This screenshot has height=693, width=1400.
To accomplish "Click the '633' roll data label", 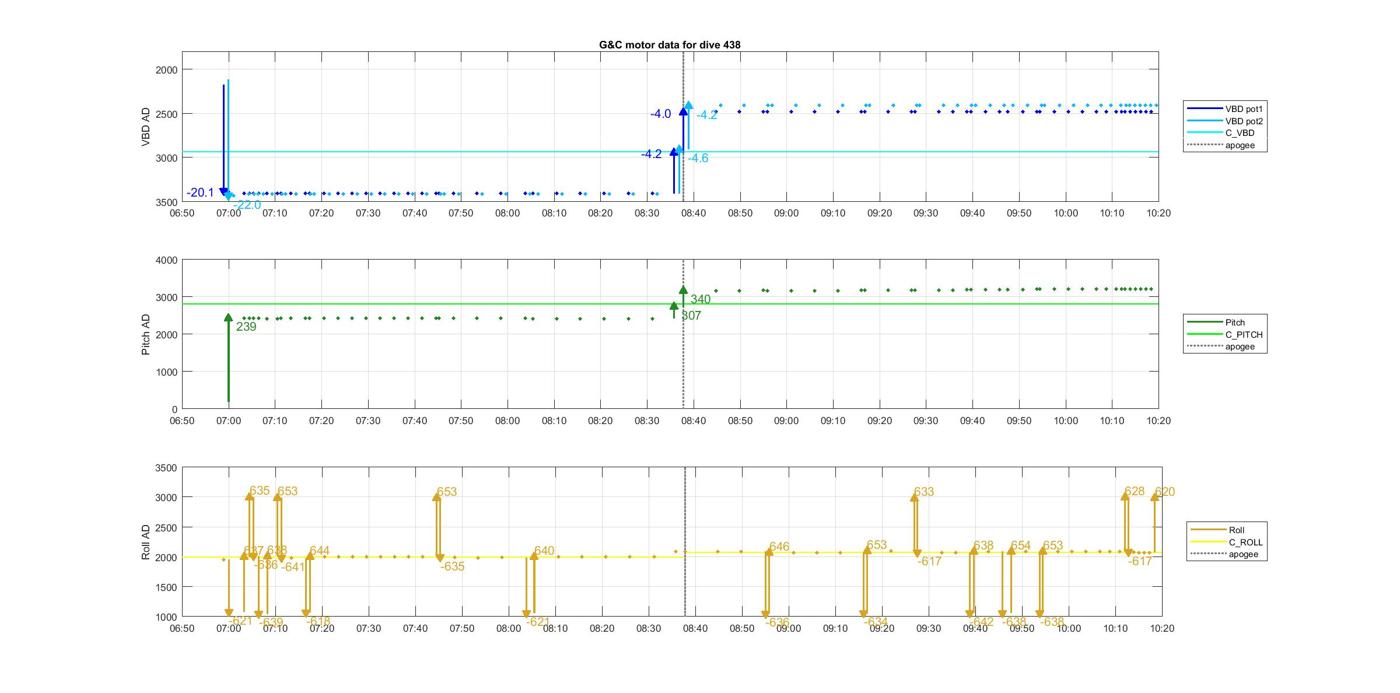I will (x=924, y=492).
